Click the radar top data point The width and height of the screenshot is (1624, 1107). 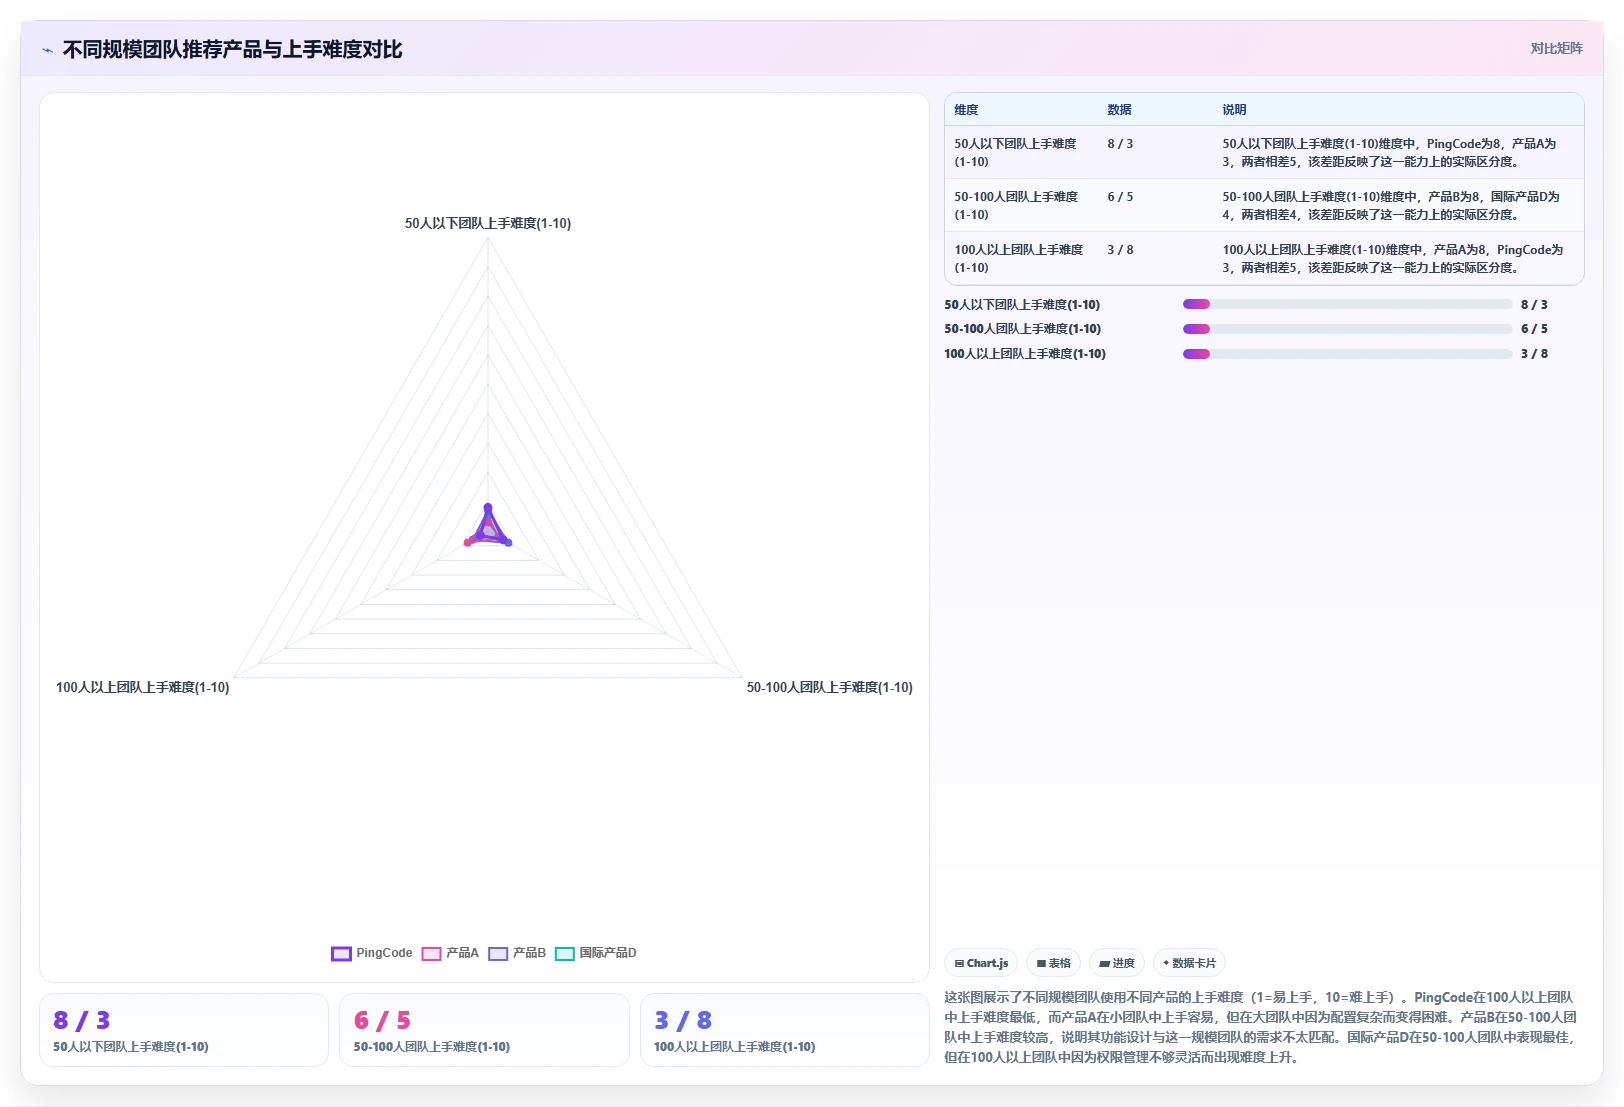point(488,507)
